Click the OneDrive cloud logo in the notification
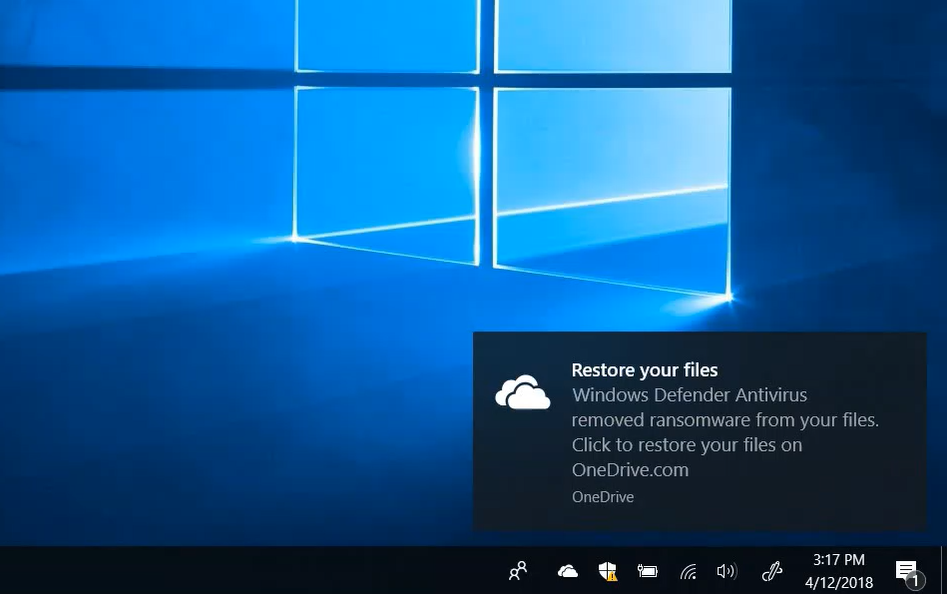The height and width of the screenshot is (594, 947). 522,392
